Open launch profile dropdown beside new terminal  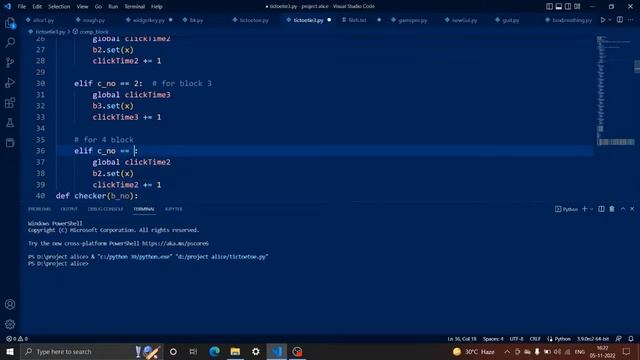point(591,209)
